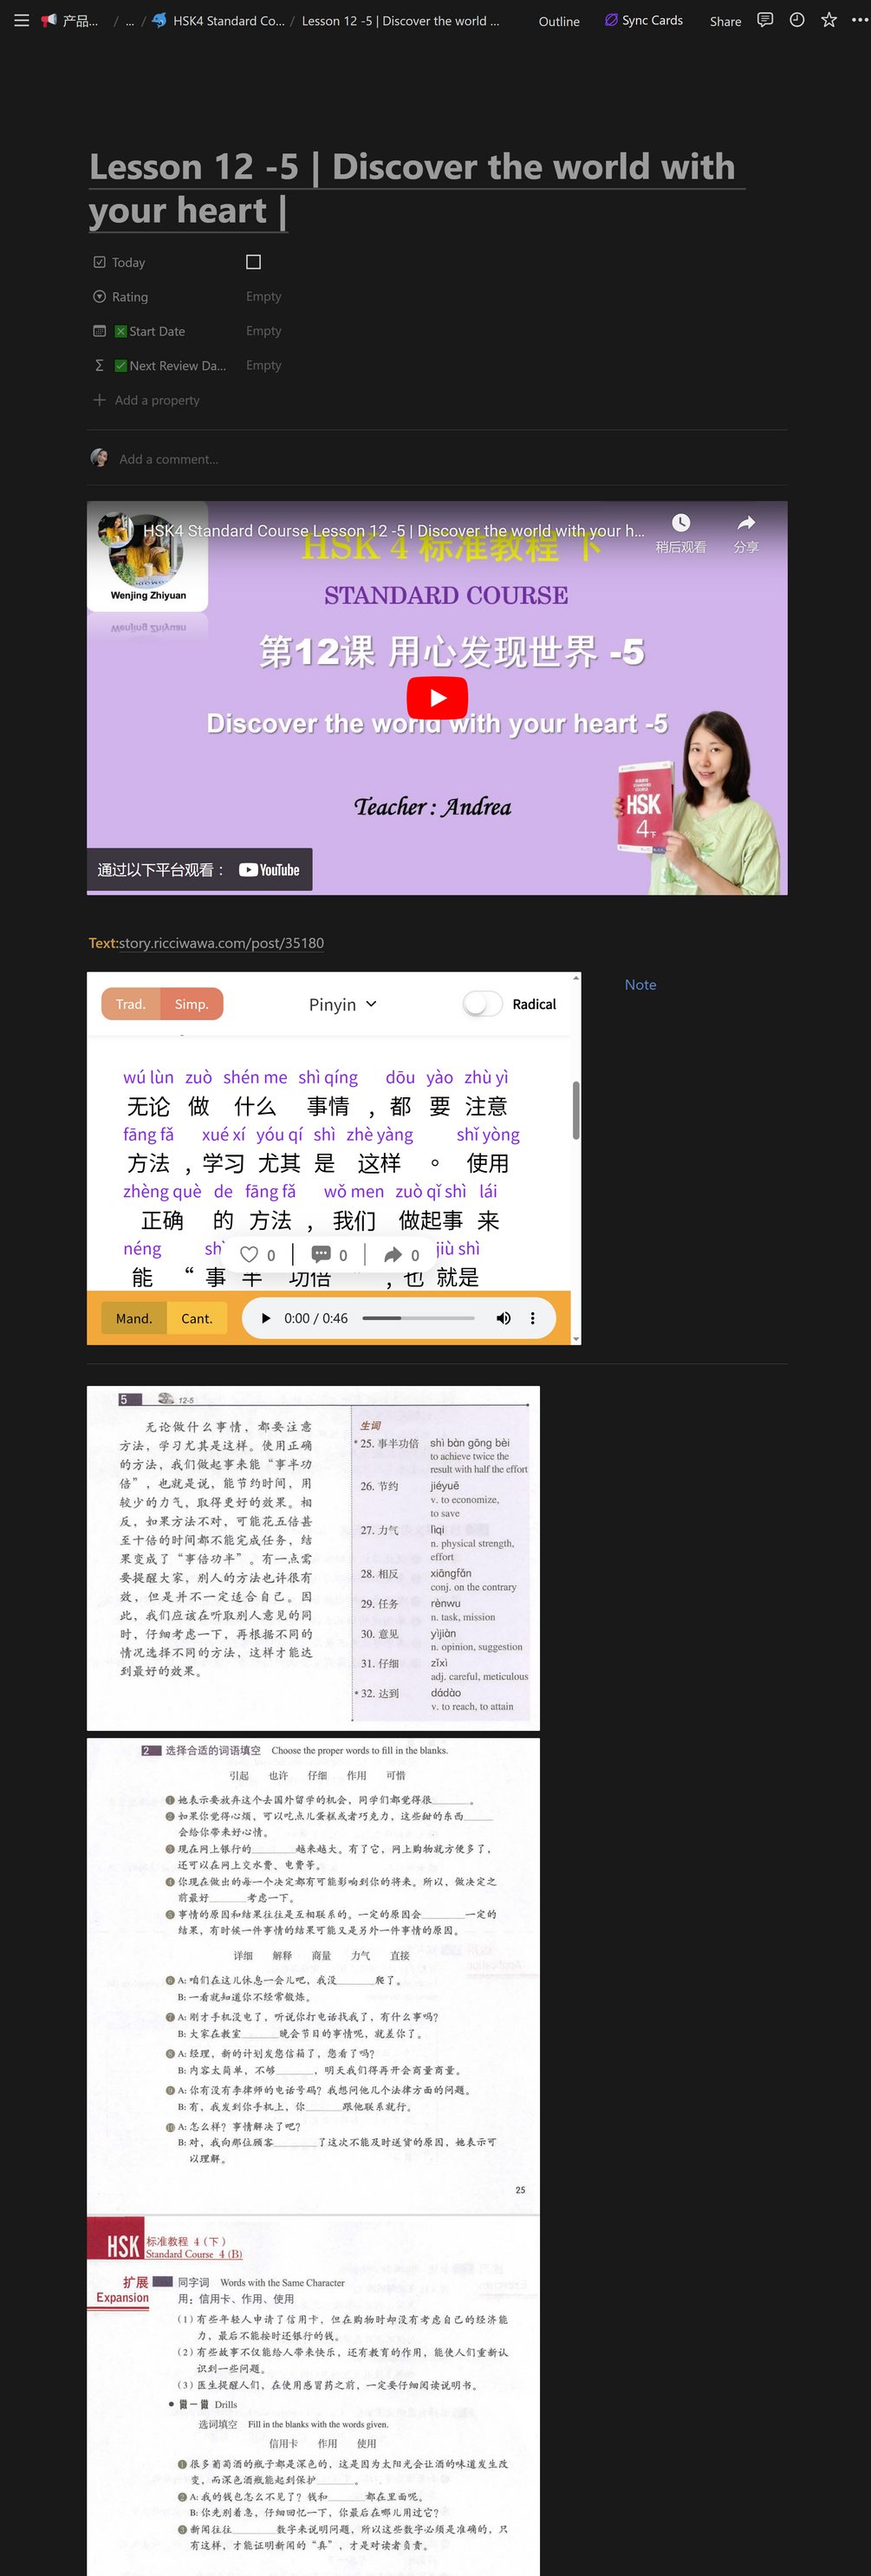Like the post with heart icon

(250, 1254)
